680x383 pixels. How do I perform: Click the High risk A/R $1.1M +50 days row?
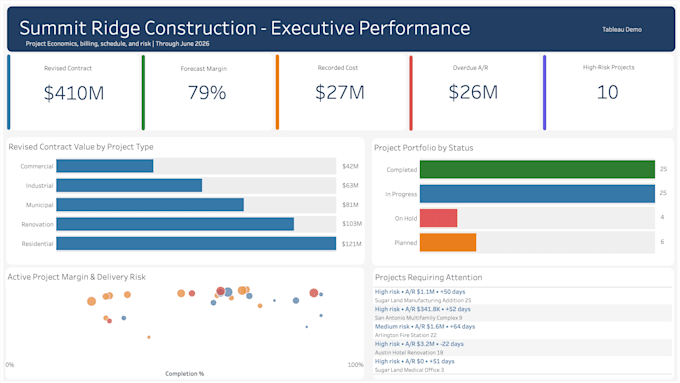point(420,292)
